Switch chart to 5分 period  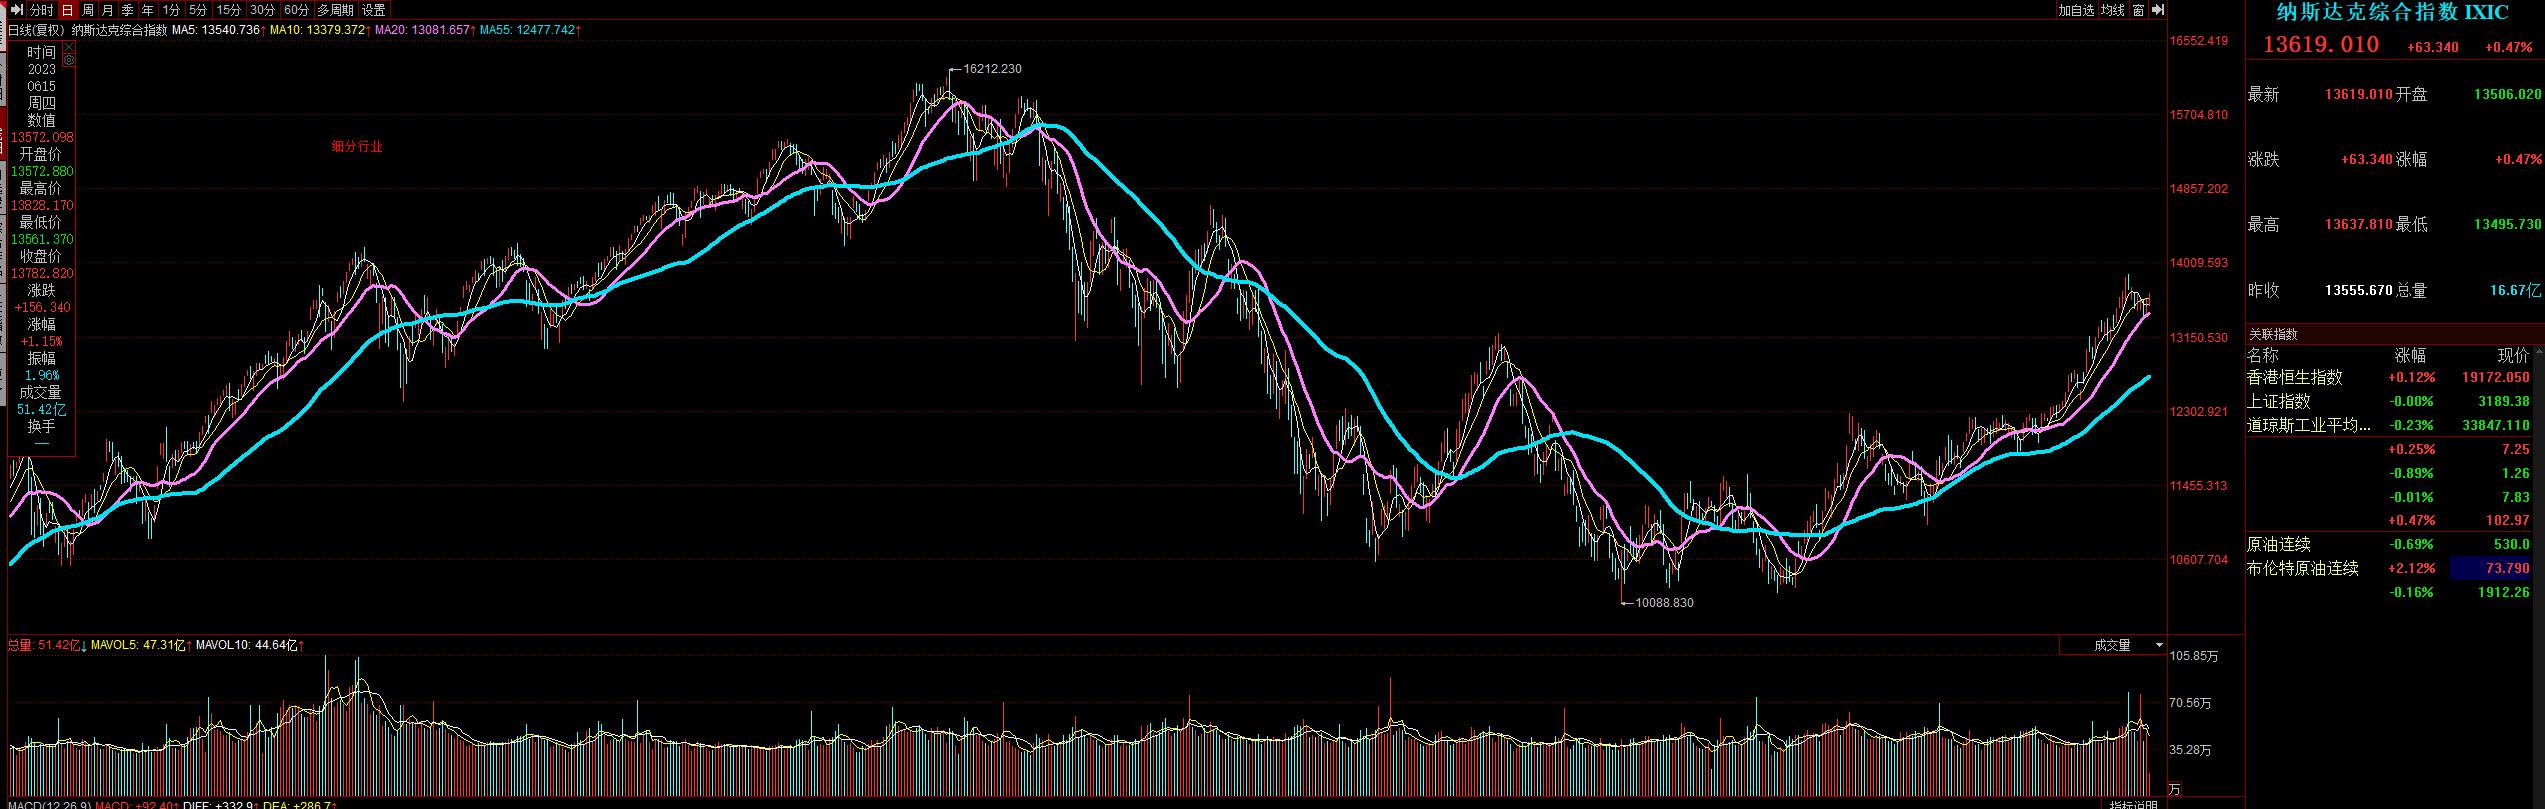198,10
